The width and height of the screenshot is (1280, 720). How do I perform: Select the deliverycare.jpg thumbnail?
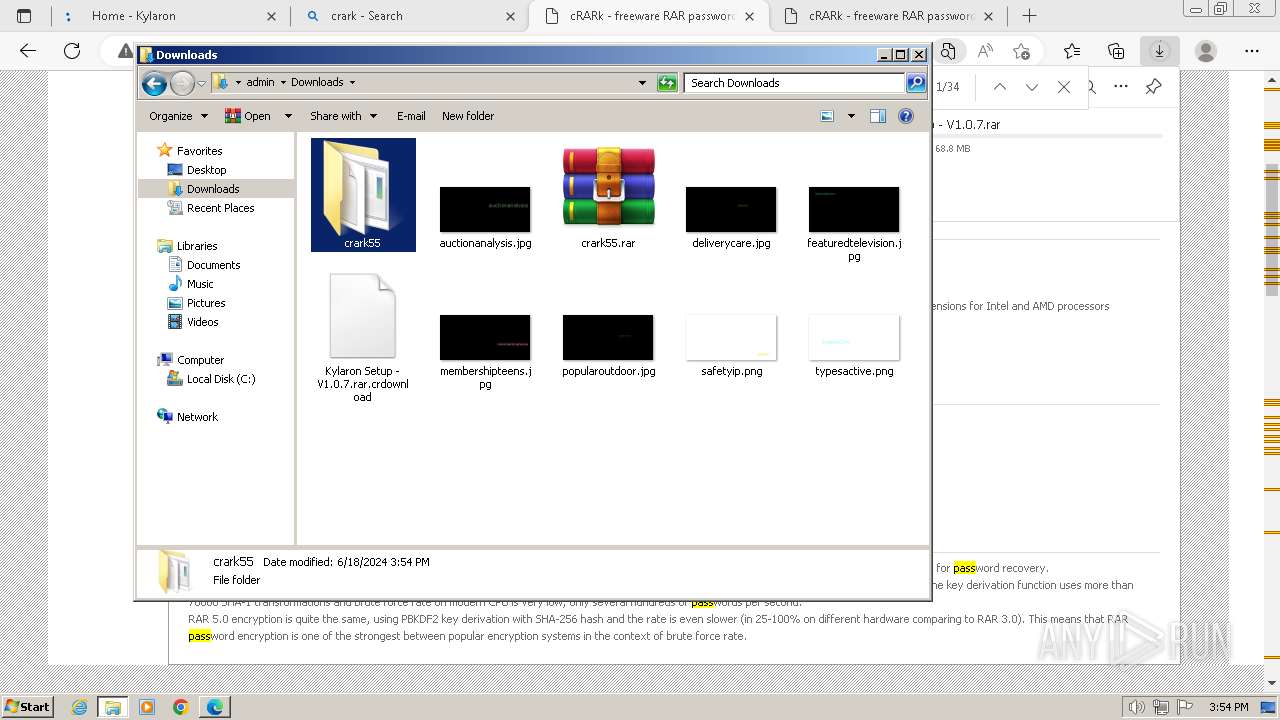[x=731, y=209]
